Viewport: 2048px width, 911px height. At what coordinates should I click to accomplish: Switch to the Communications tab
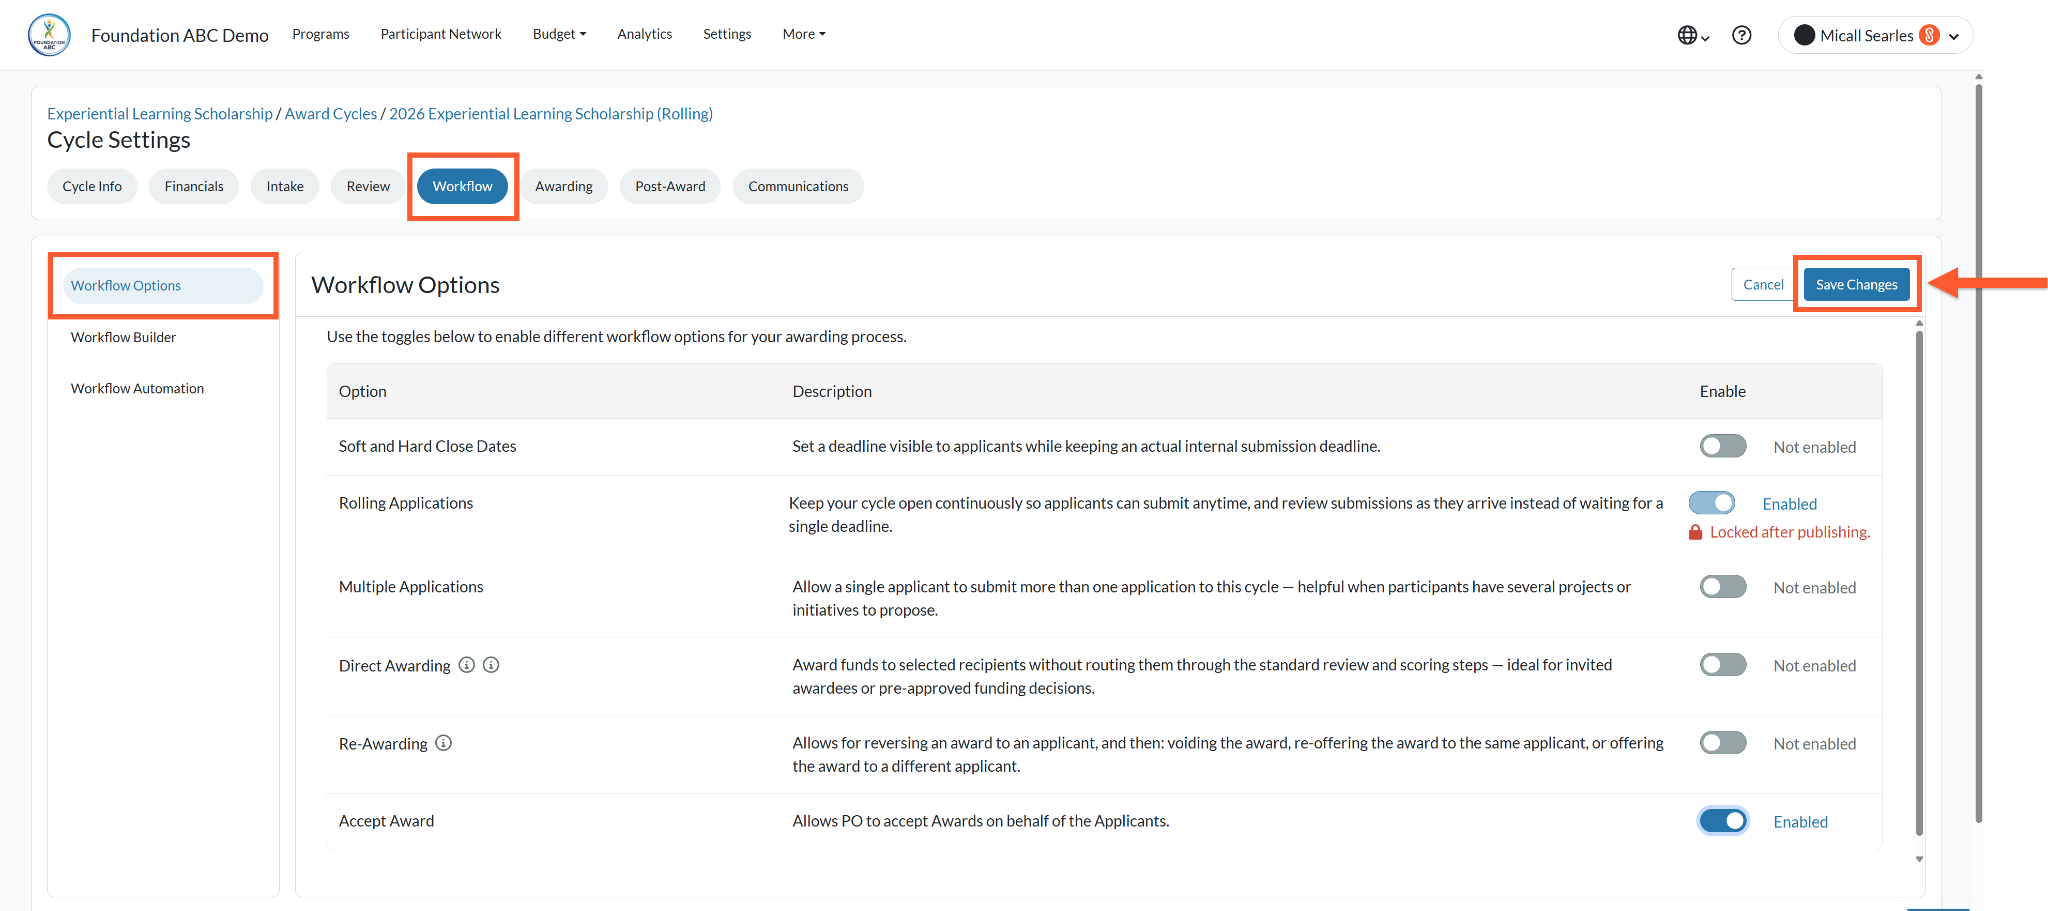click(x=798, y=186)
